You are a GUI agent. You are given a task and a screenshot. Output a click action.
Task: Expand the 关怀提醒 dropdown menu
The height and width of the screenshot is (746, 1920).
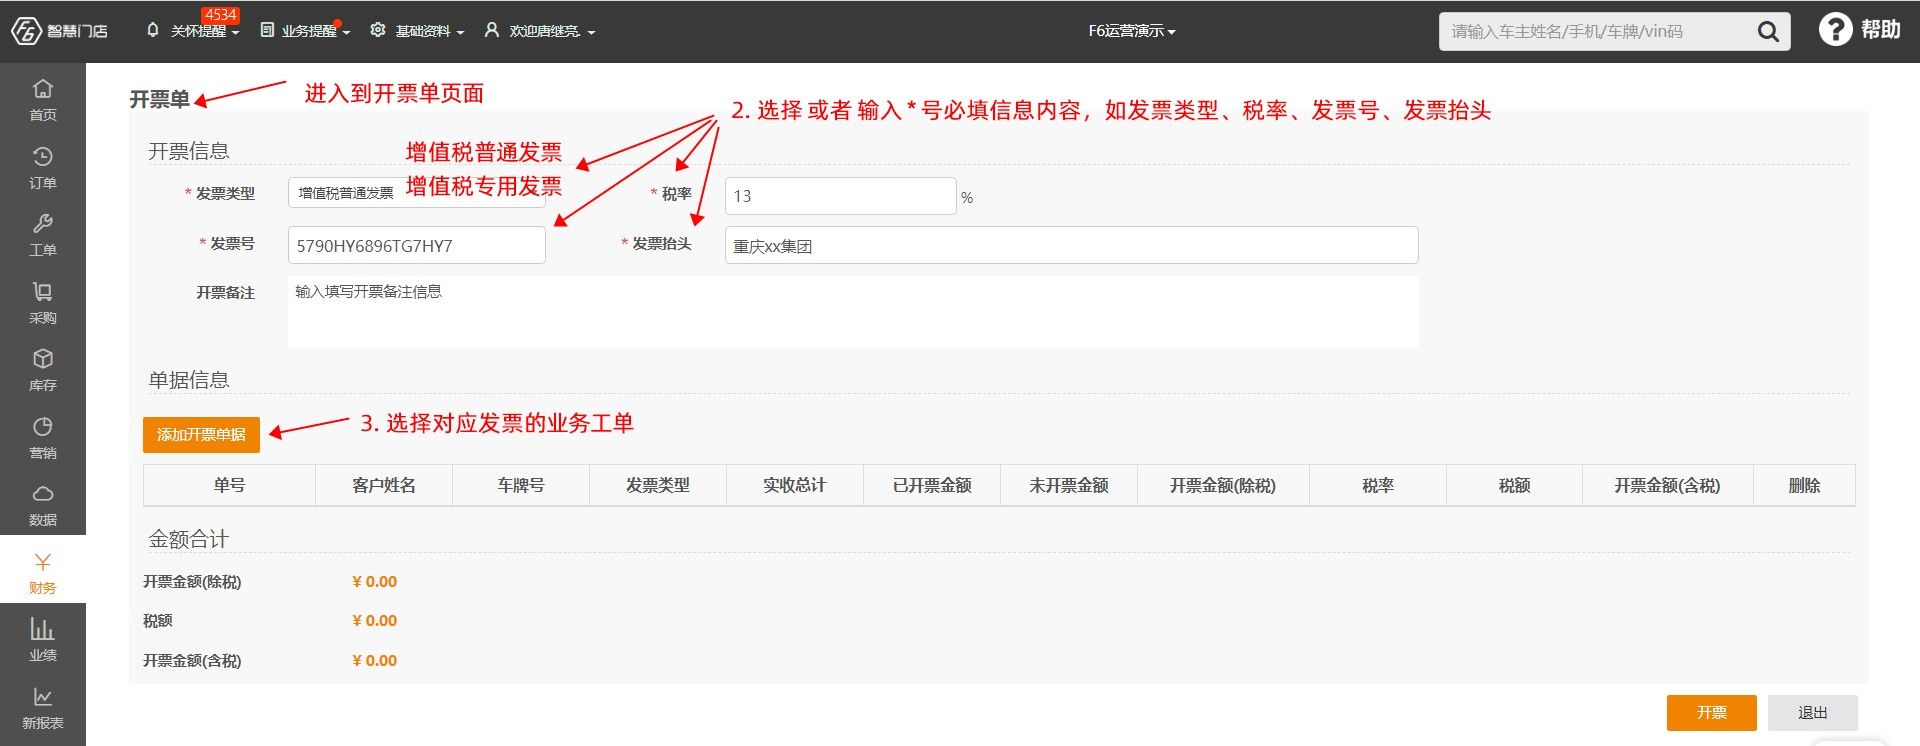[193, 31]
